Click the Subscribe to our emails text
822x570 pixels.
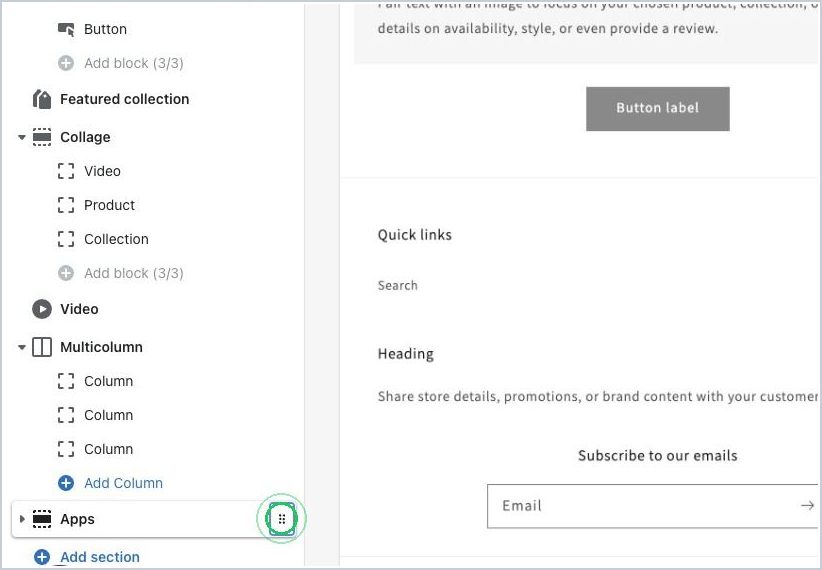point(657,456)
